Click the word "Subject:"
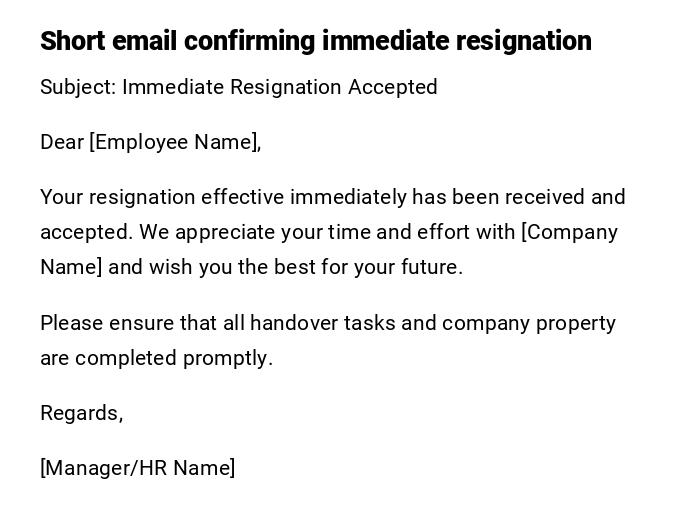 pos(78,87)
